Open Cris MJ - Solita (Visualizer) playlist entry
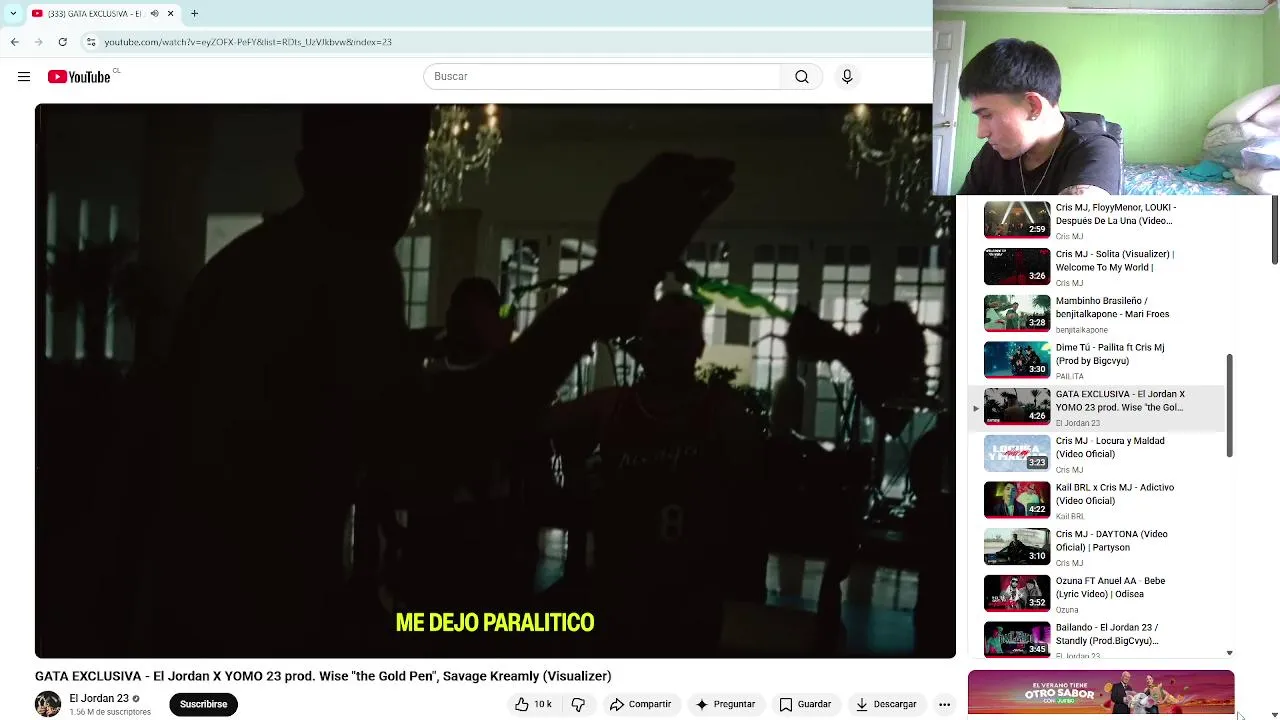1280x720 pixels. tap(1097, 267)
